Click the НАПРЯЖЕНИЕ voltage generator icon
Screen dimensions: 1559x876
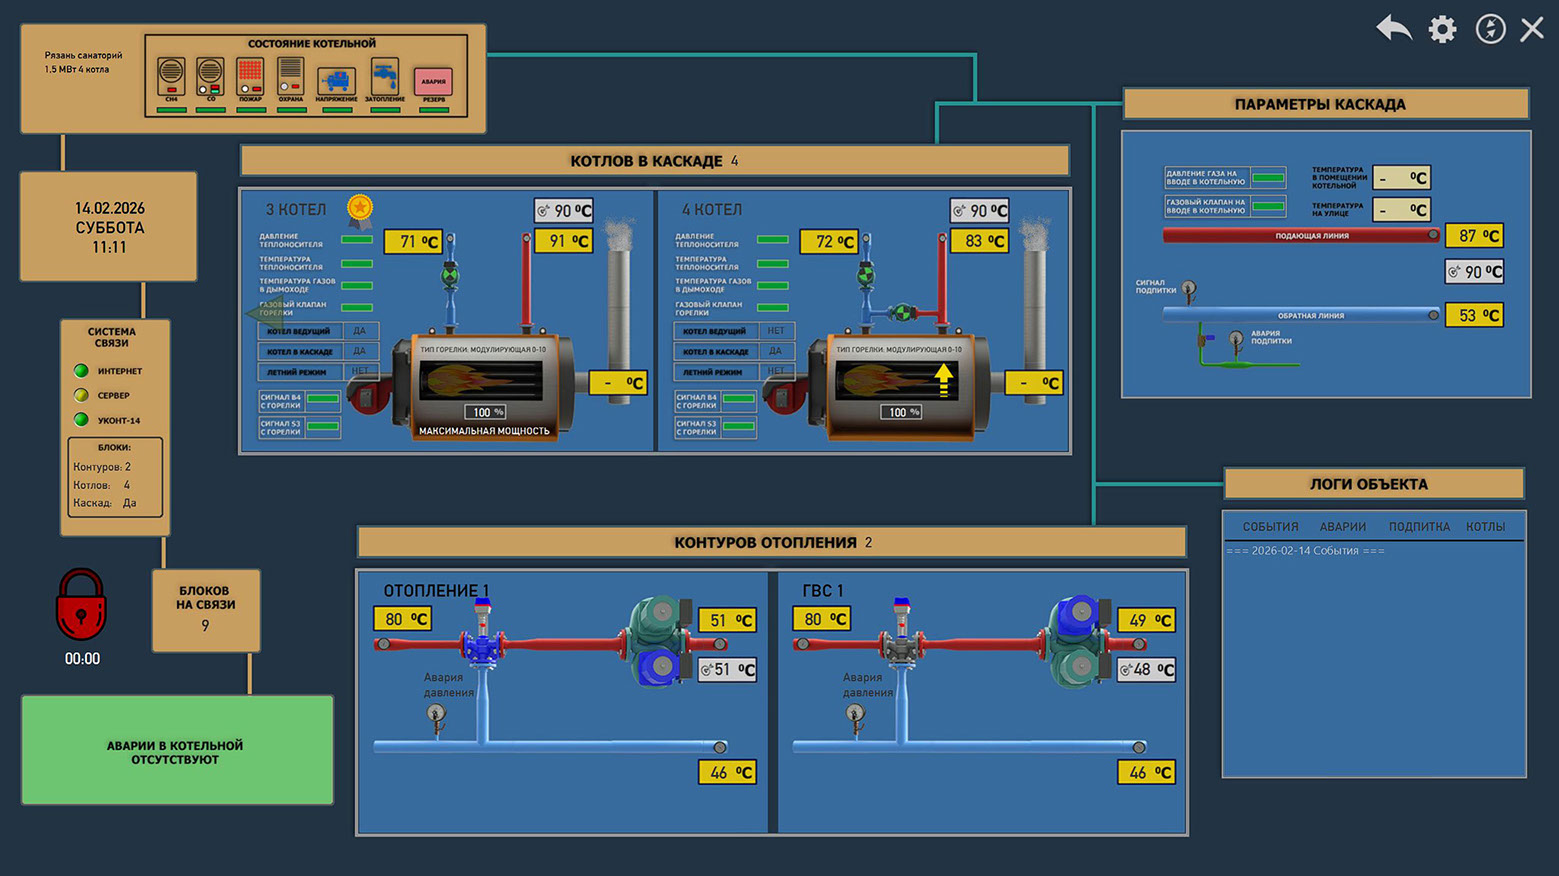pyautogui.click(x=336, y=80)
